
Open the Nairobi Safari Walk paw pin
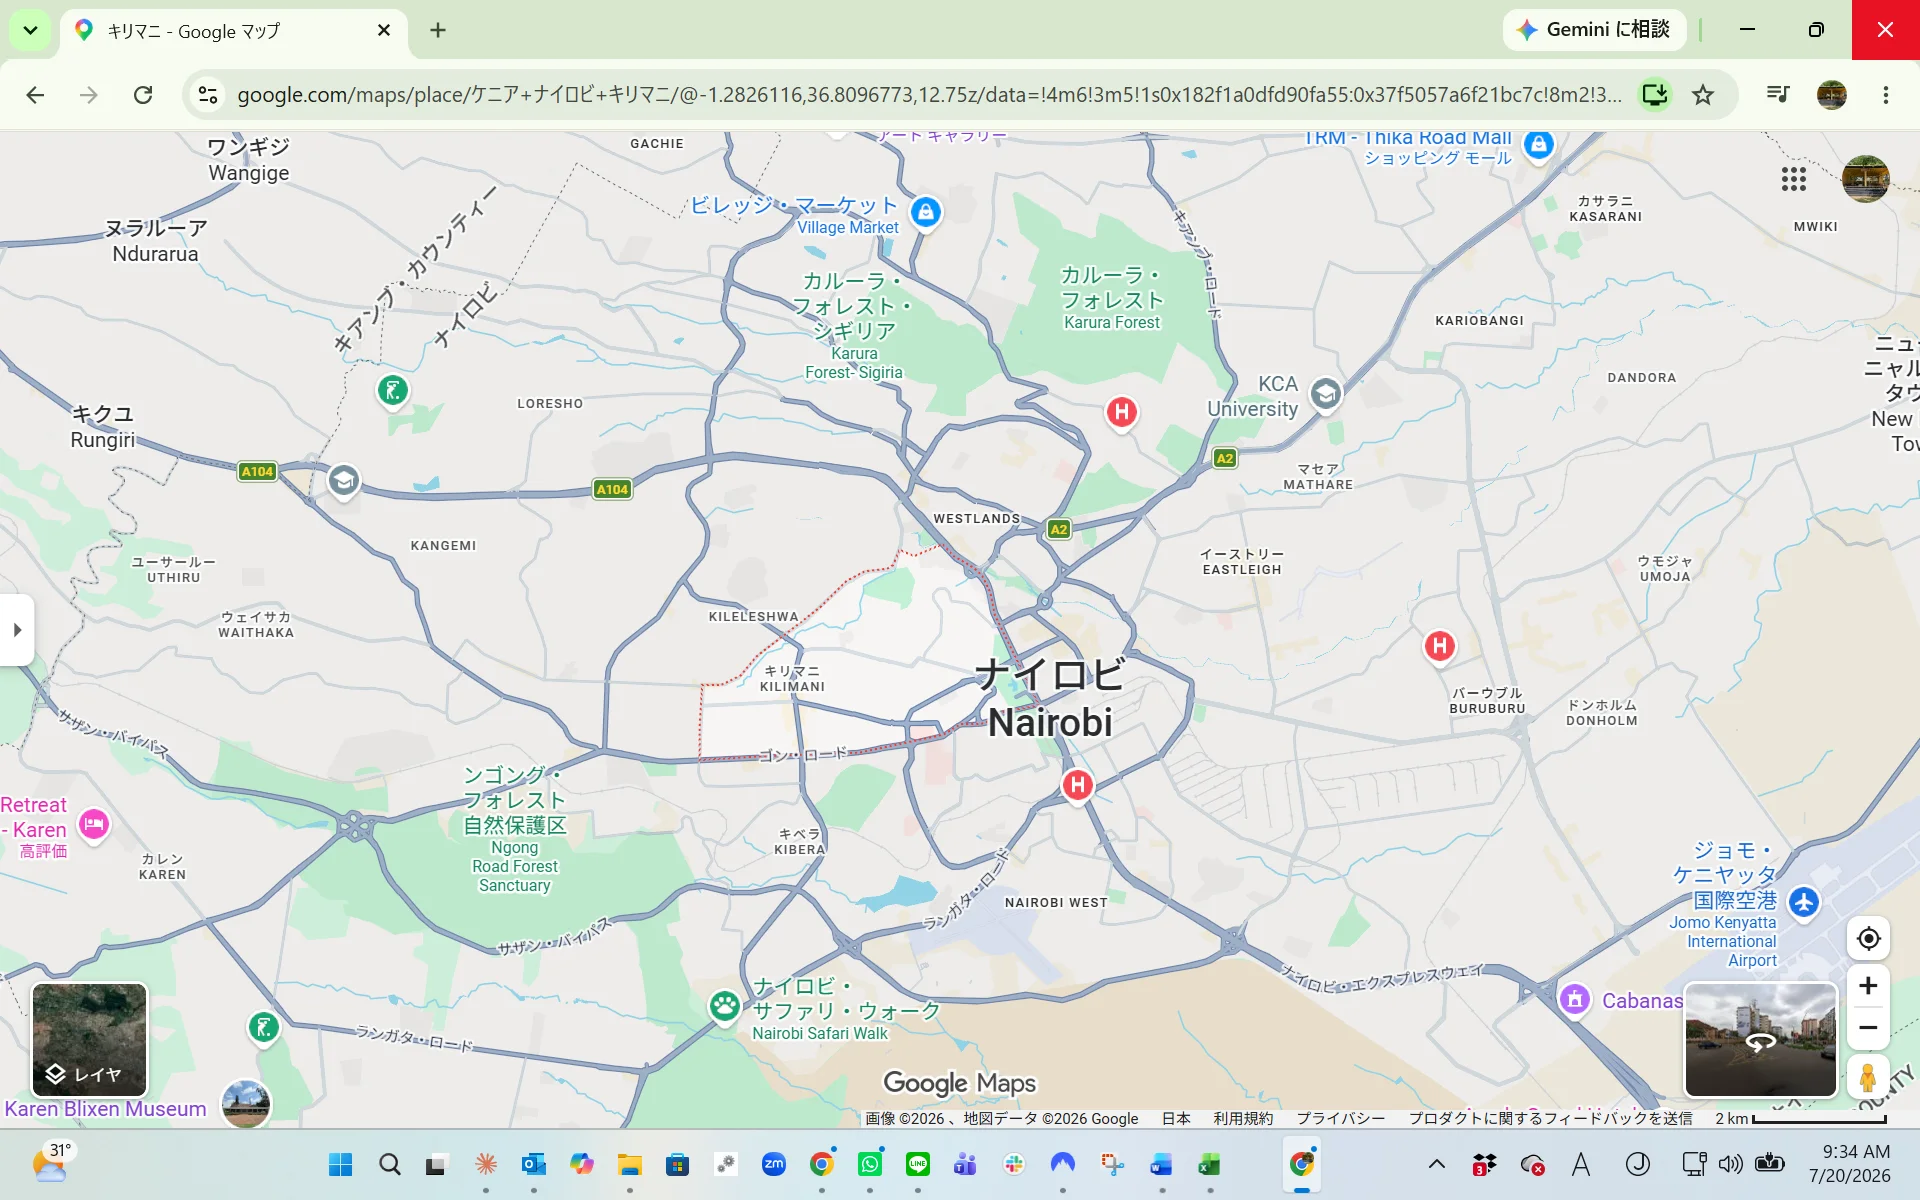click(x=724, y=1005)
